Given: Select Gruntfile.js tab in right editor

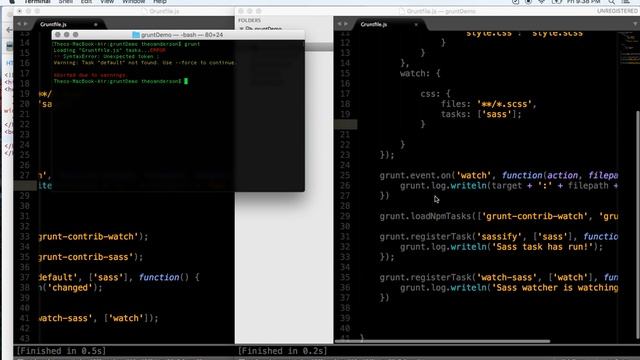Looking at the screenshot, I should click(x=373, y=24).
